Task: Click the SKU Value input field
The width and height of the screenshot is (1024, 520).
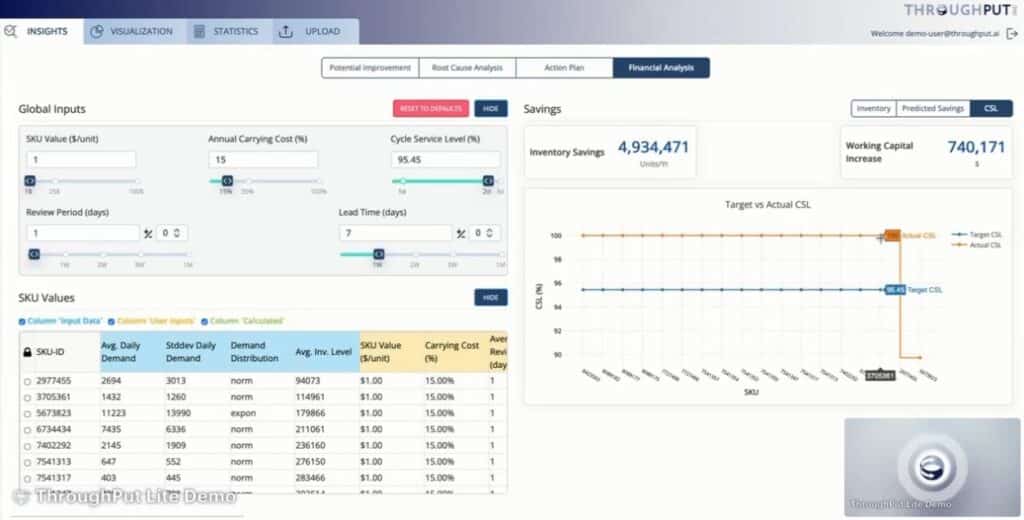Action: 82,159
